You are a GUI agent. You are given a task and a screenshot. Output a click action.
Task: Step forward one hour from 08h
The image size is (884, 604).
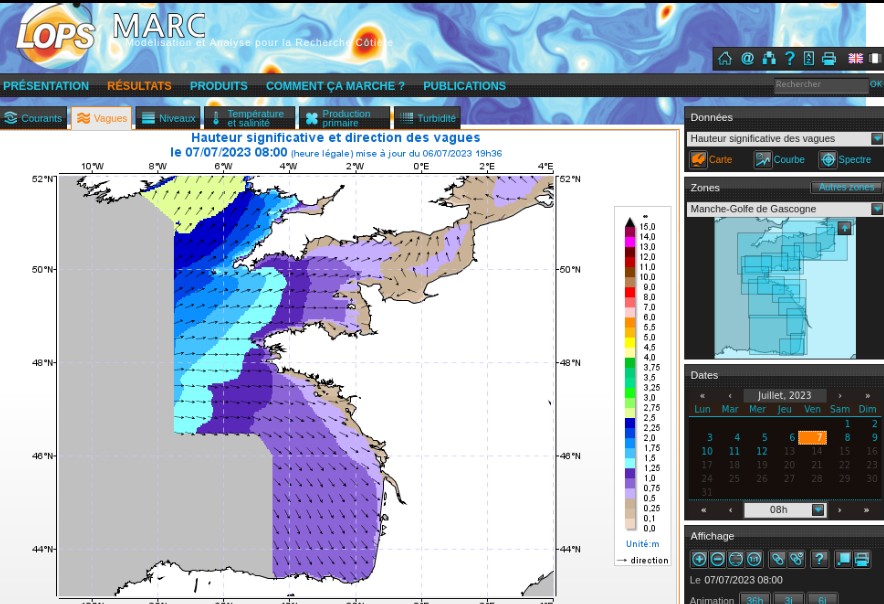839,510
